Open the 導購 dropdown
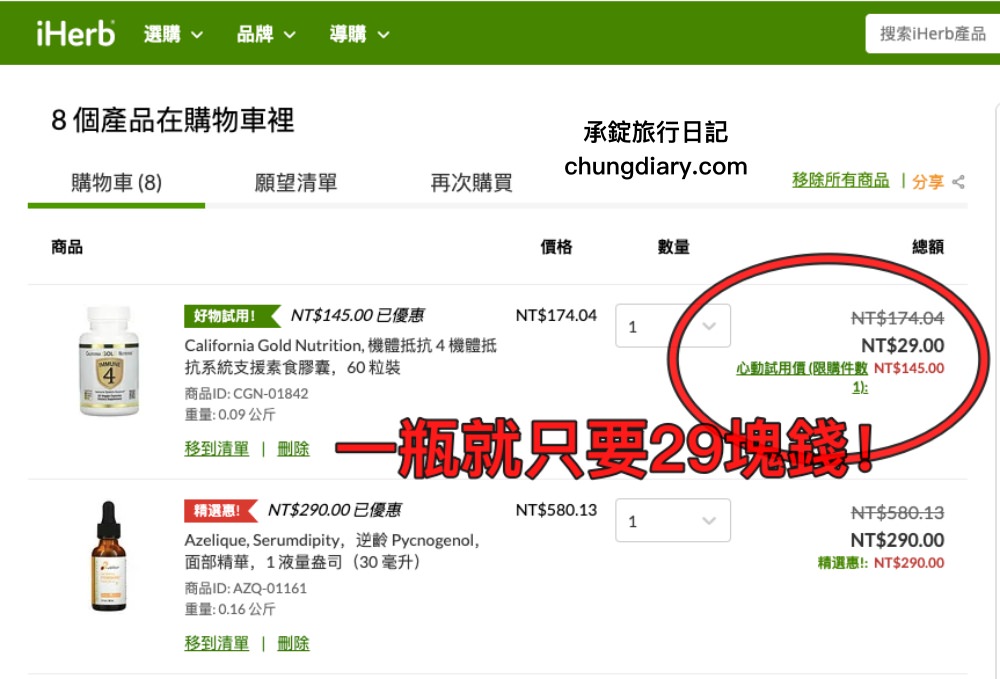The width and height of the screenshot is (1000, 679). point(359,34)
